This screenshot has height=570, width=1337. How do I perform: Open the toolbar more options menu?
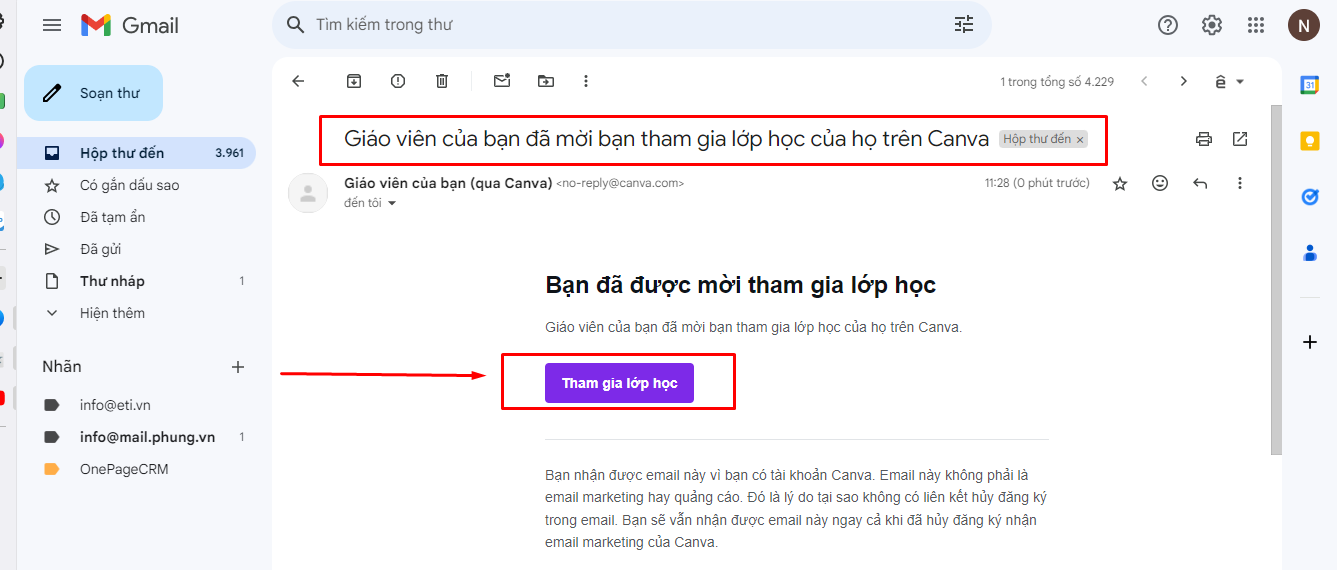point(586,81)
